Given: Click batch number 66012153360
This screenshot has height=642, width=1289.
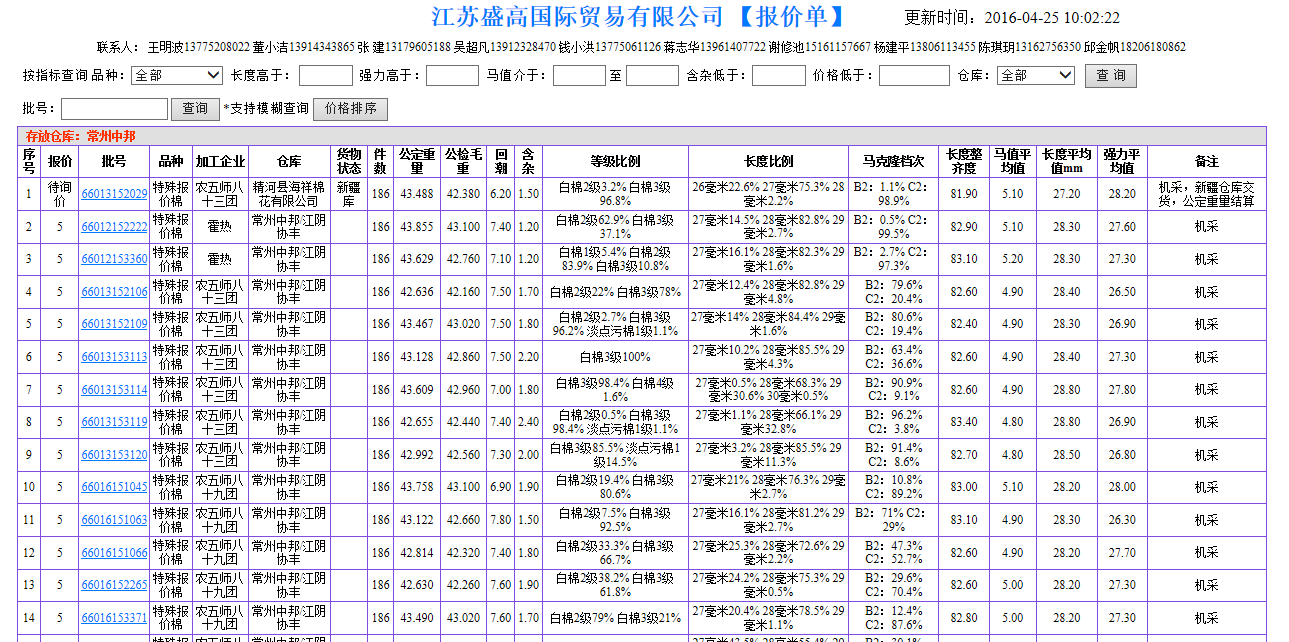Looking at the screenshot, I should [114, 260].
